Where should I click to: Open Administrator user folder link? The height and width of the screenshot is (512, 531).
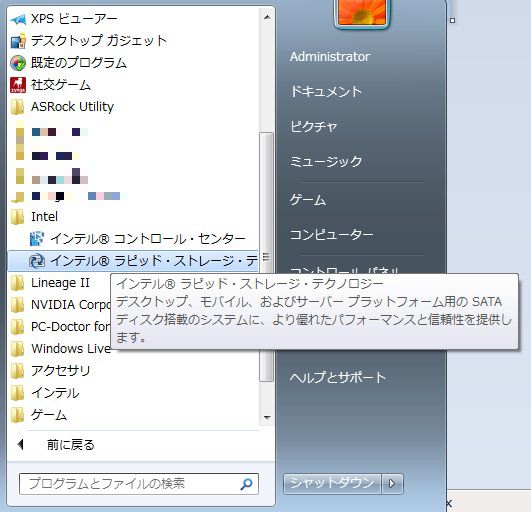[330, 57]
